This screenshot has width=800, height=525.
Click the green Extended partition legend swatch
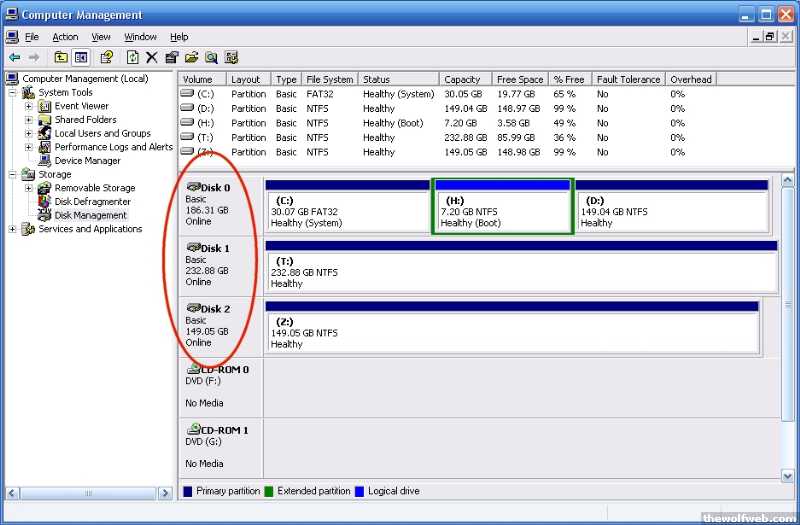270,491
